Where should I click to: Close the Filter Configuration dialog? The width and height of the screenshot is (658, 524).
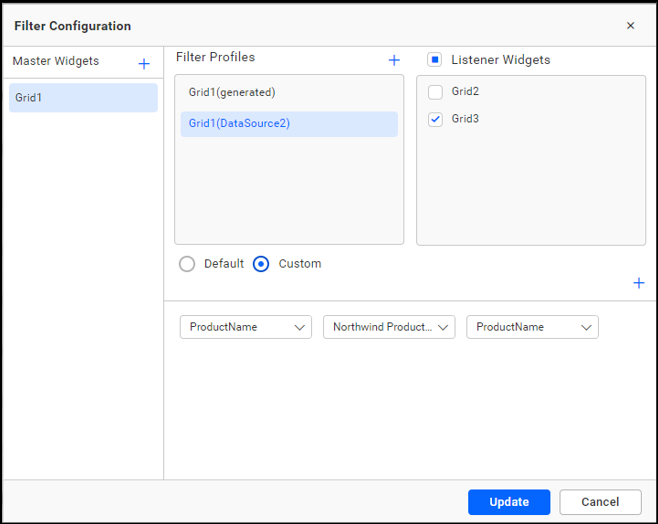[x=630, y=26]
